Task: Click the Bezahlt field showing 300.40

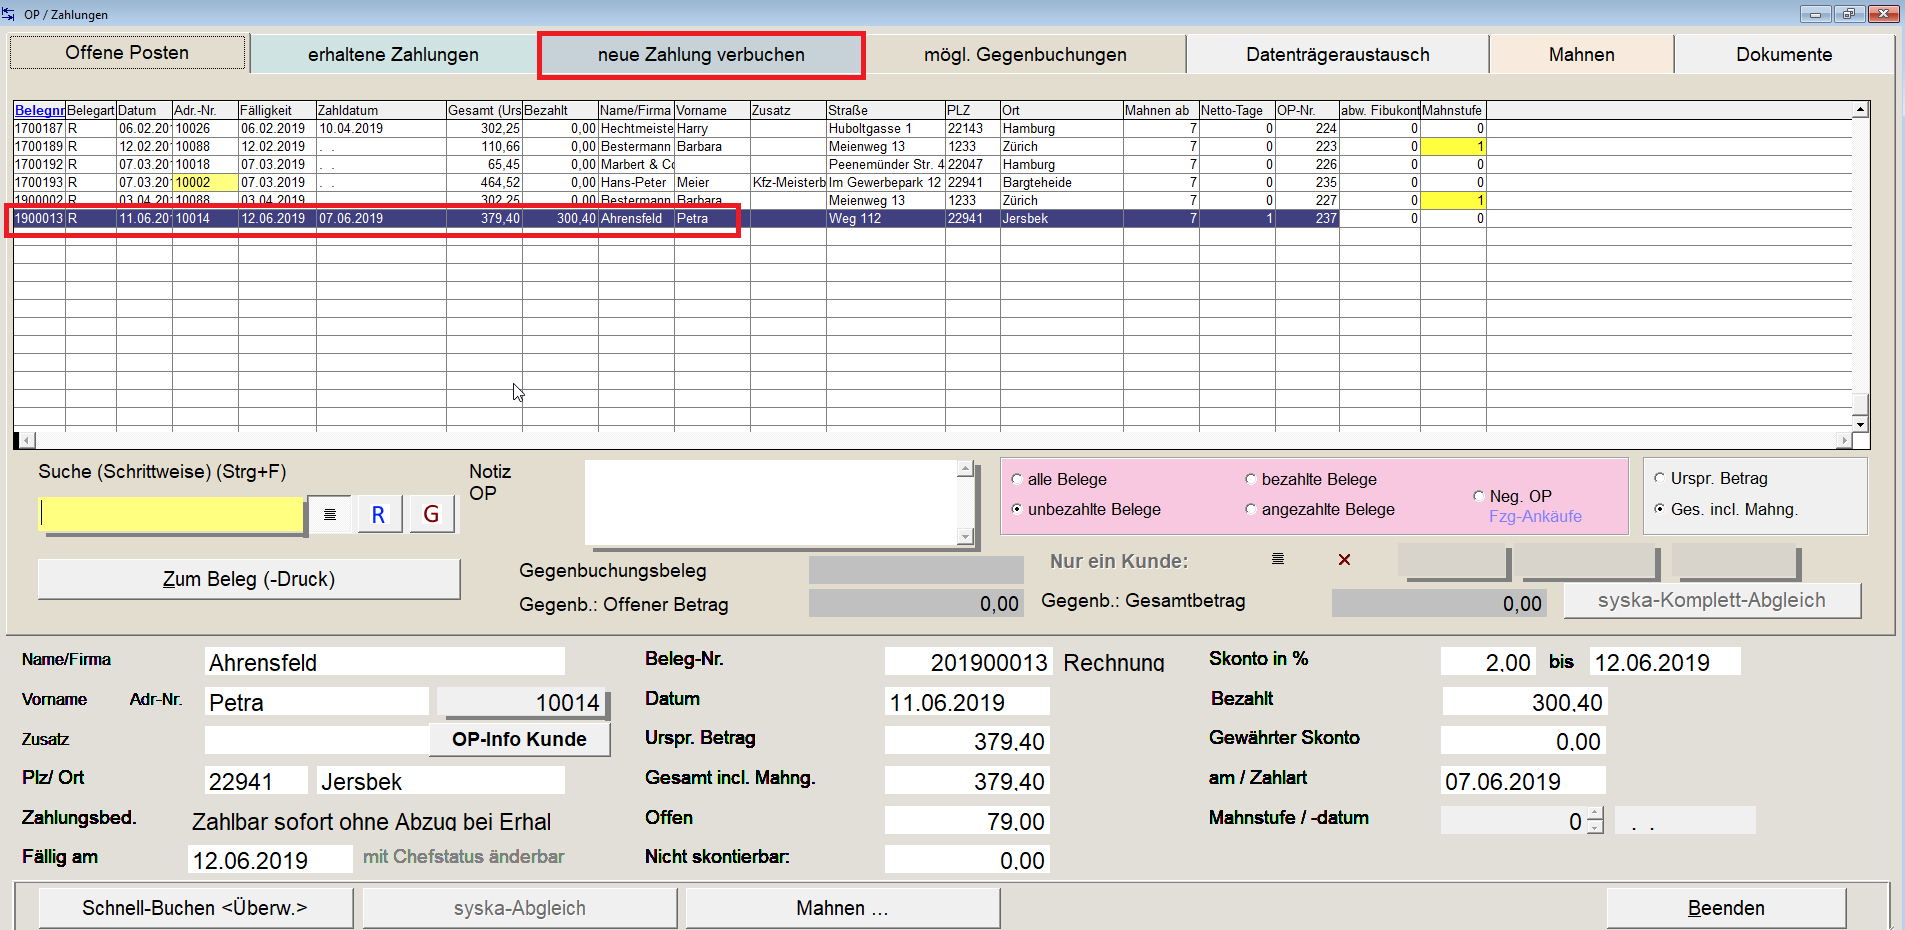Action: pyautogui.click(x=1523, y=702)
